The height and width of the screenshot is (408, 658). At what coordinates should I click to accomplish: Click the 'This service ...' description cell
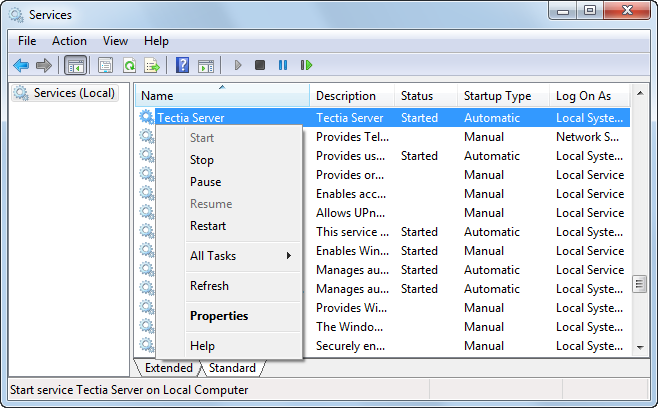[x=352, y=232]
